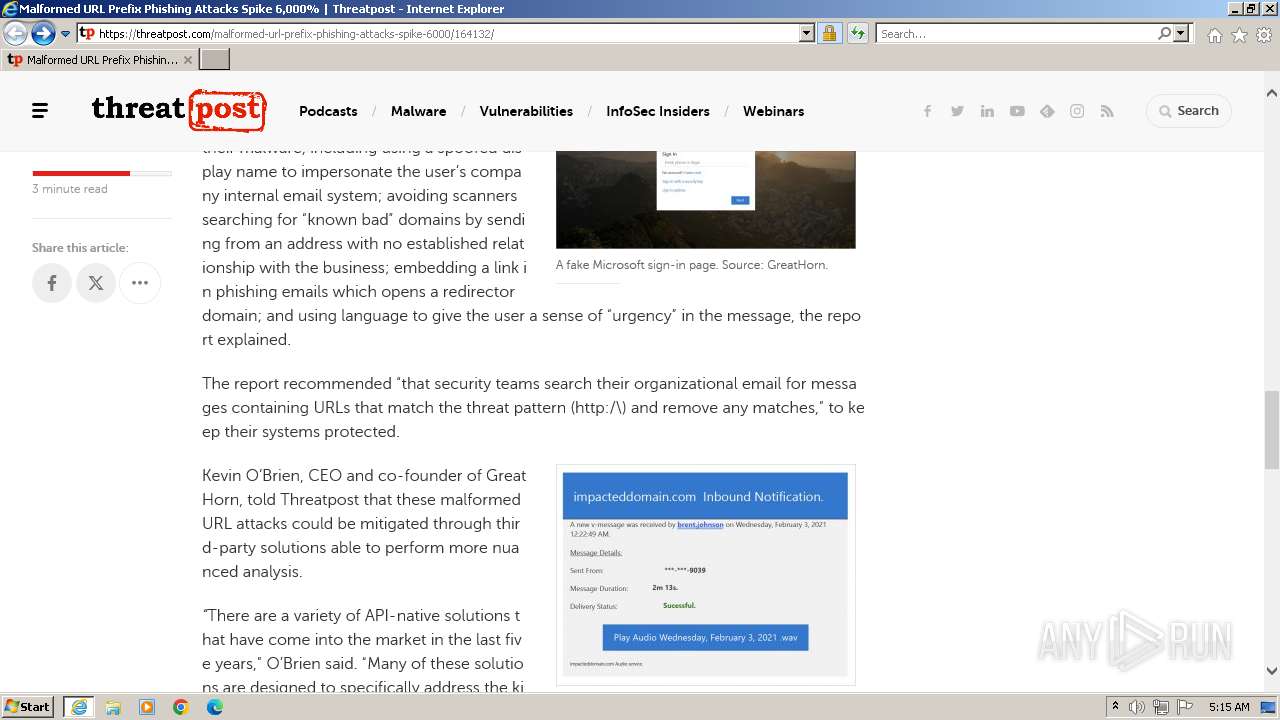Click the scroll up arrow
Screen dimensions: 1280x720
coord(1272,93)
